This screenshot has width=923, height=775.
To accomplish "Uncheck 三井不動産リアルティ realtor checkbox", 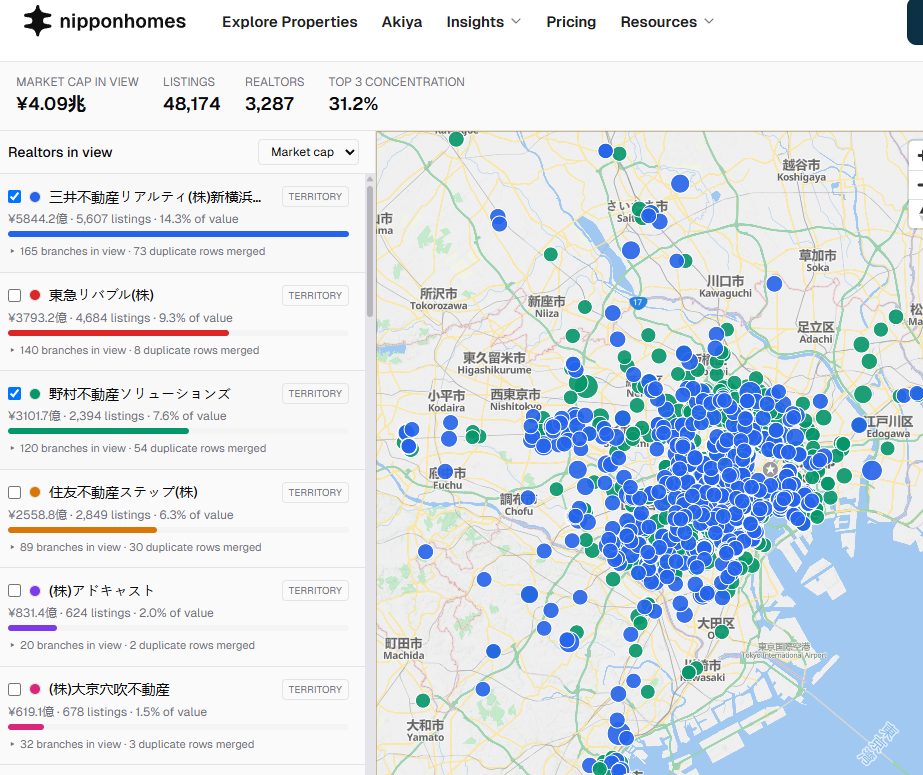I will click(x=15, y=197).
